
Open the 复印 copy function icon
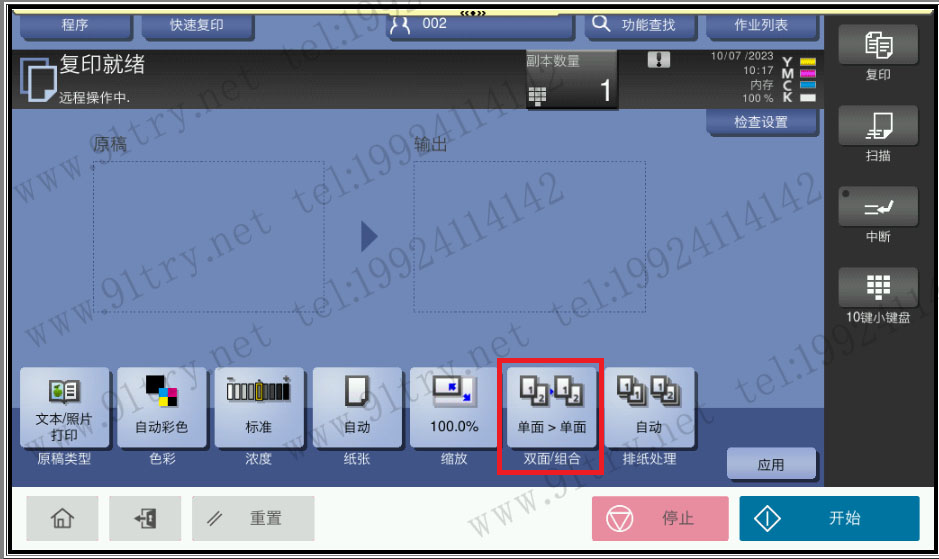click(x=878, y=45)
